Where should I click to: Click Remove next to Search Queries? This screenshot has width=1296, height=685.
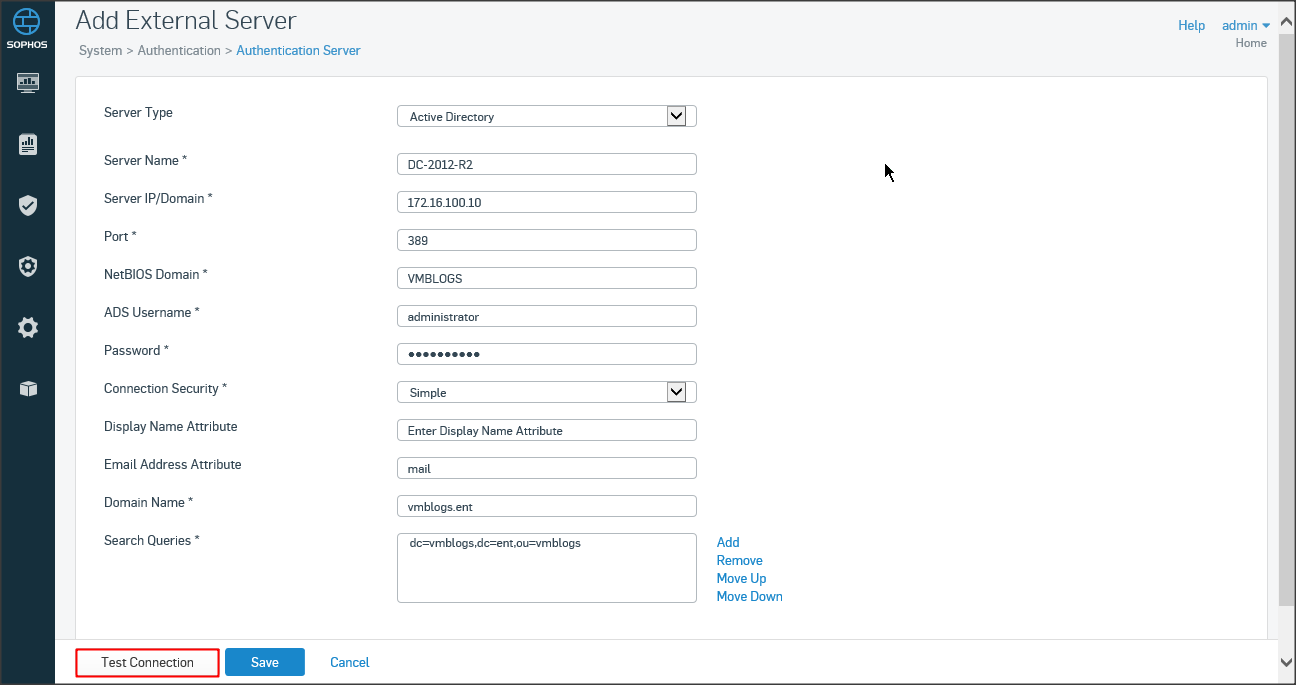[x=739, y=560]
